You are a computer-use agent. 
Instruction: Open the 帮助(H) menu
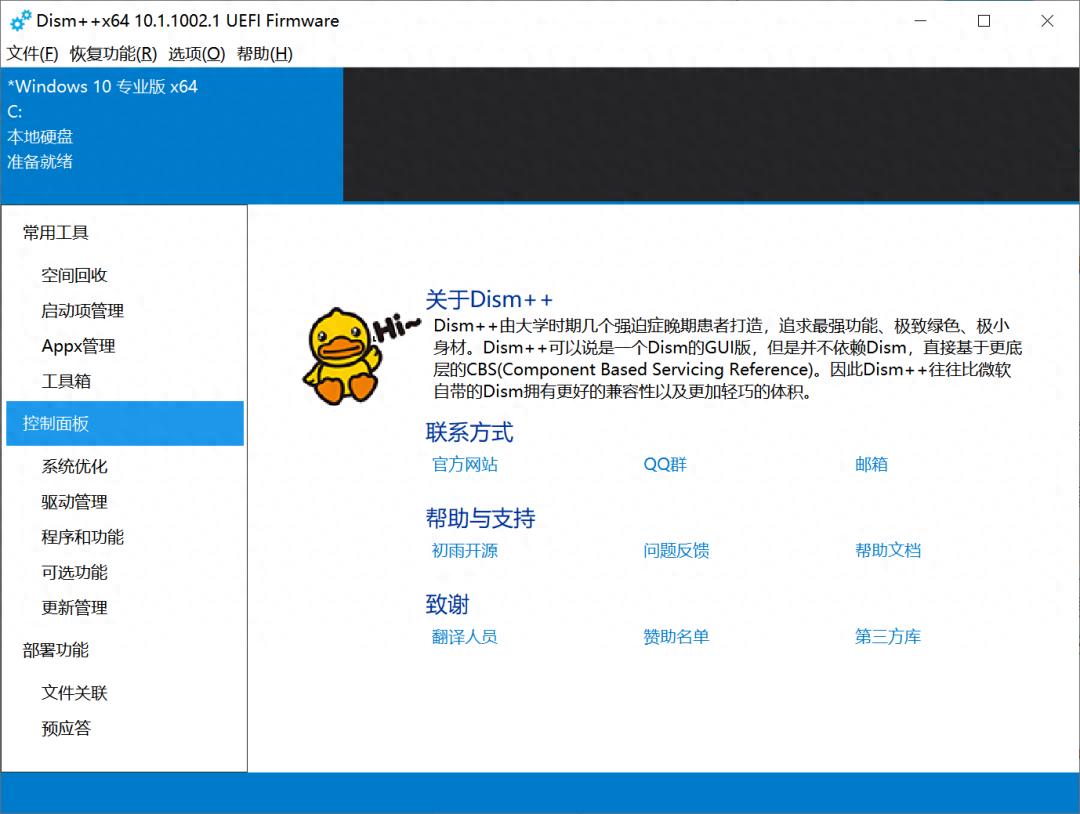pos(264,54)
